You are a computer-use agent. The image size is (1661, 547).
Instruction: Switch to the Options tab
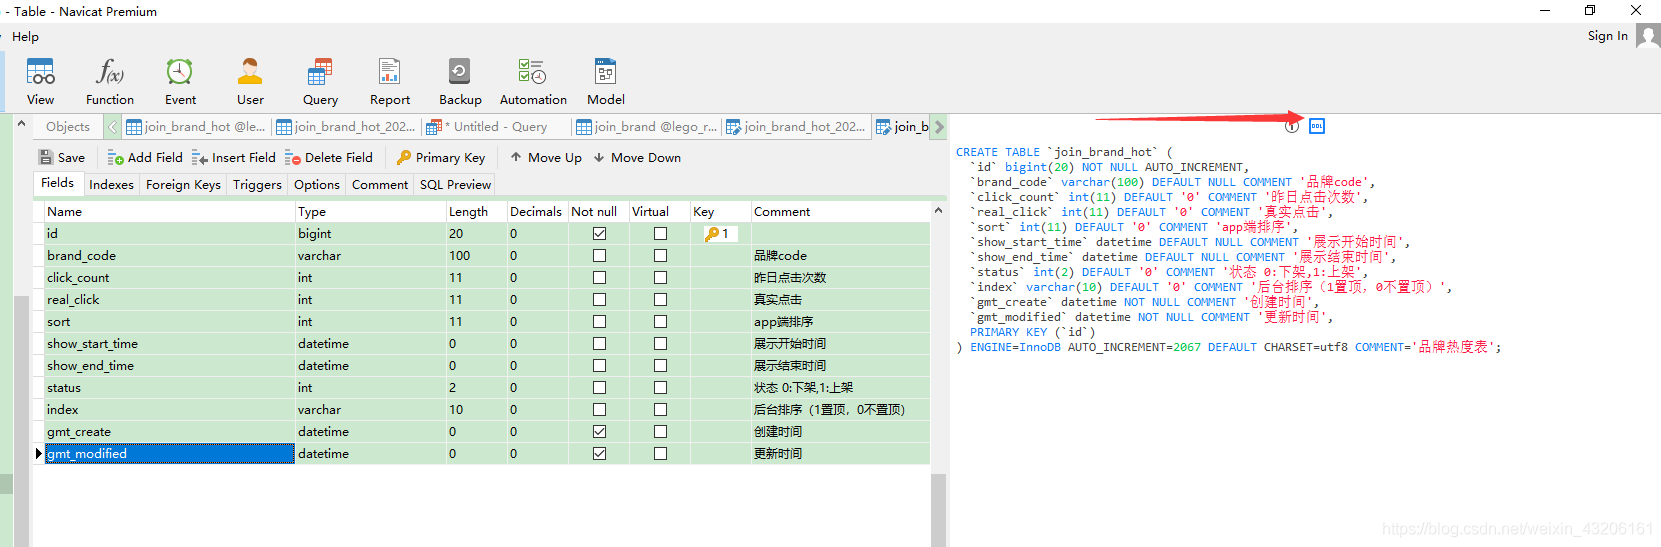click(x=317, y=185)
